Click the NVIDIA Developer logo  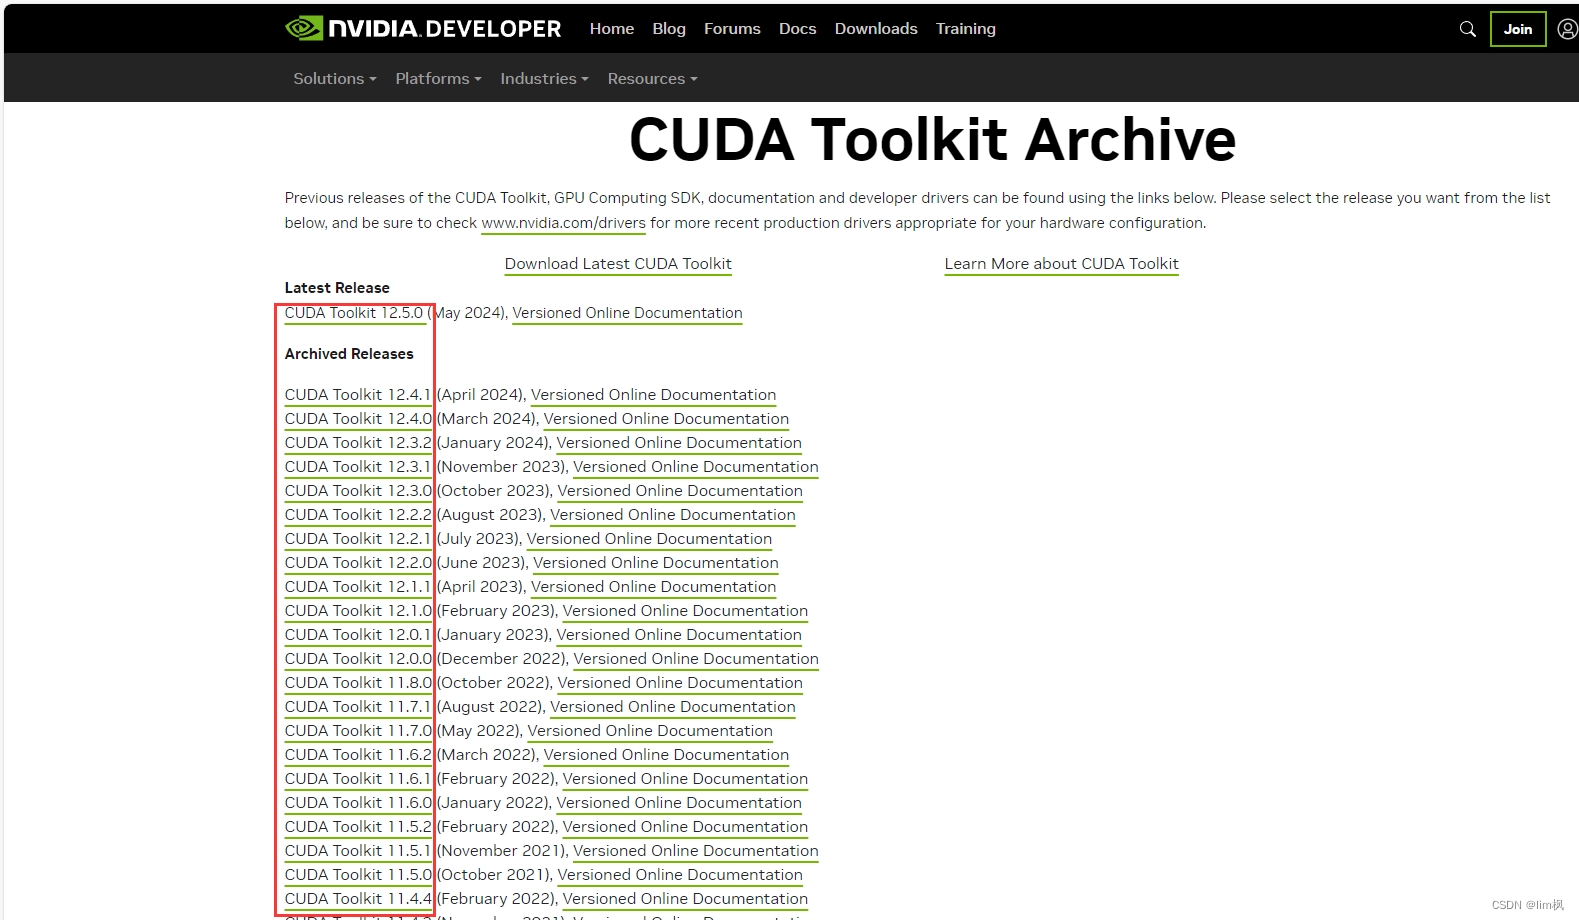point(423,28)
